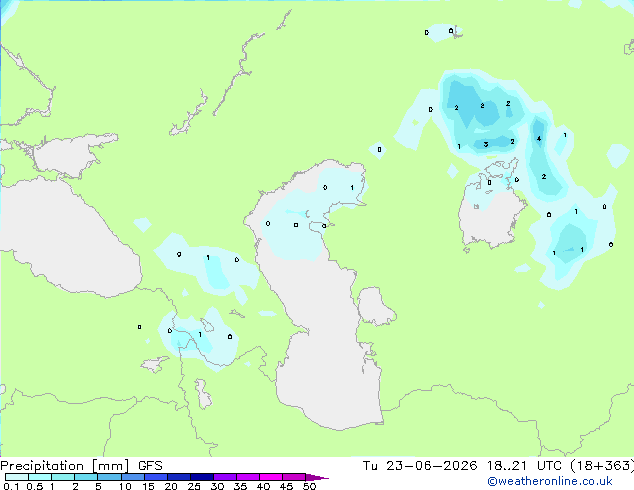Click the date "Tu 23-06-2026"
Screen dimensions: 634x490
[420, 466]
